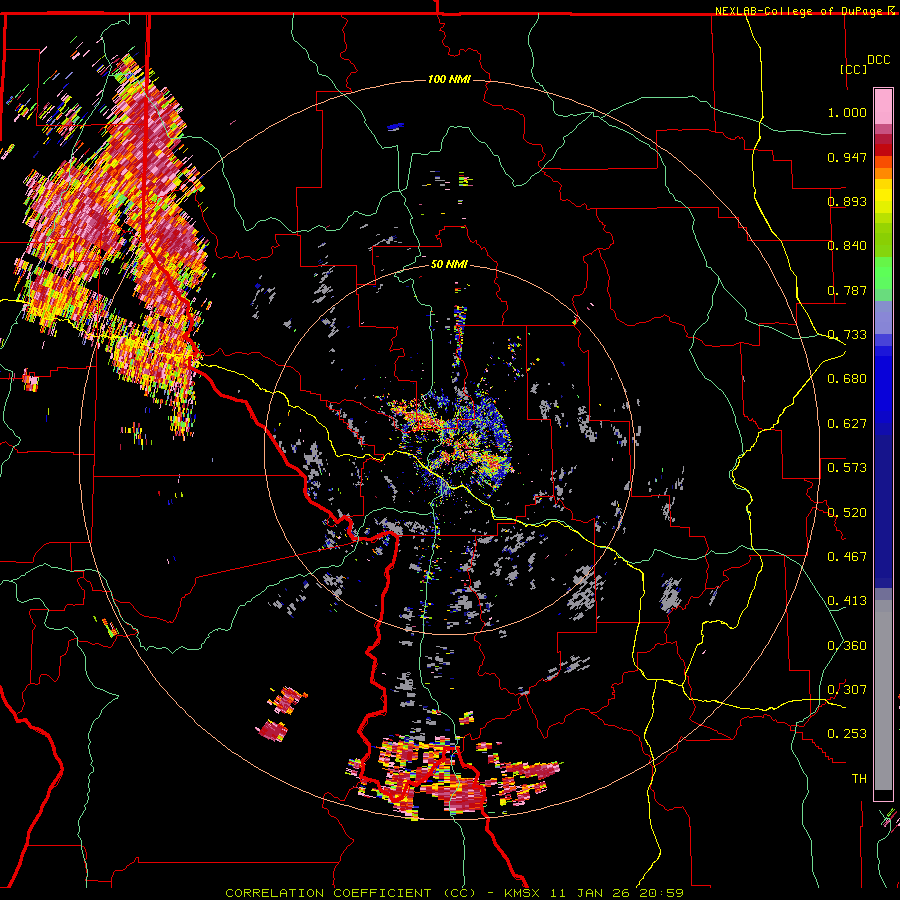
Task: Click the 100 NMI range ring label
Action: point(449,79)
